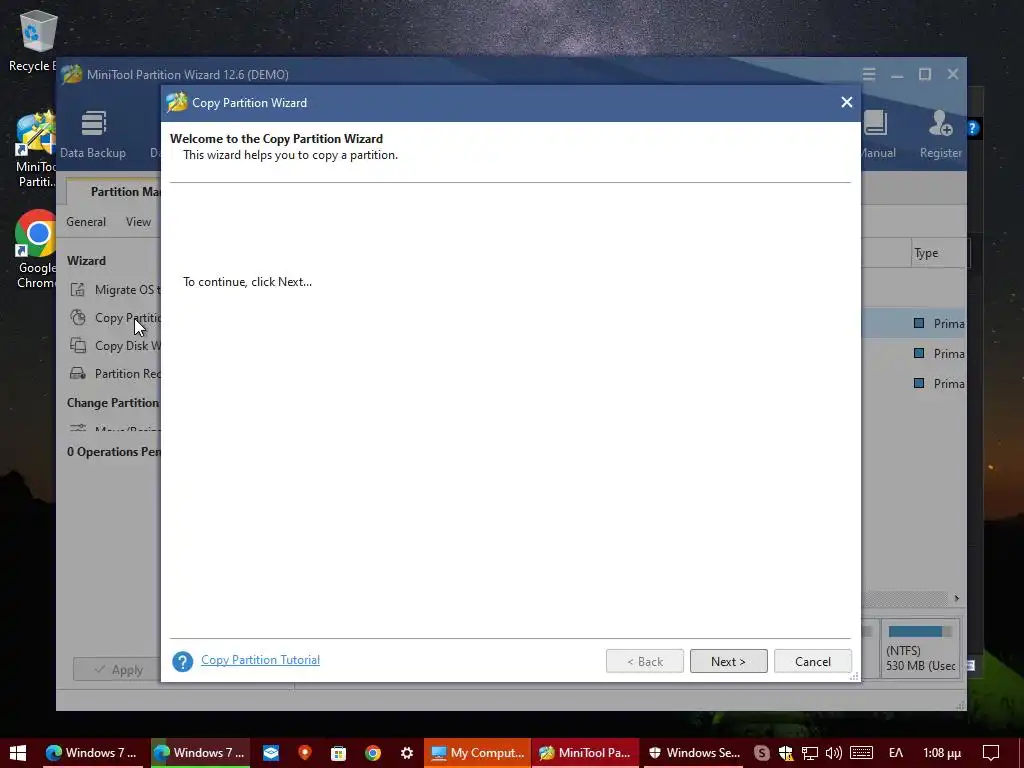Open the touch keyboard tray icon
1024x768 pixels.
pyautogui.click(x=861, y=753)
